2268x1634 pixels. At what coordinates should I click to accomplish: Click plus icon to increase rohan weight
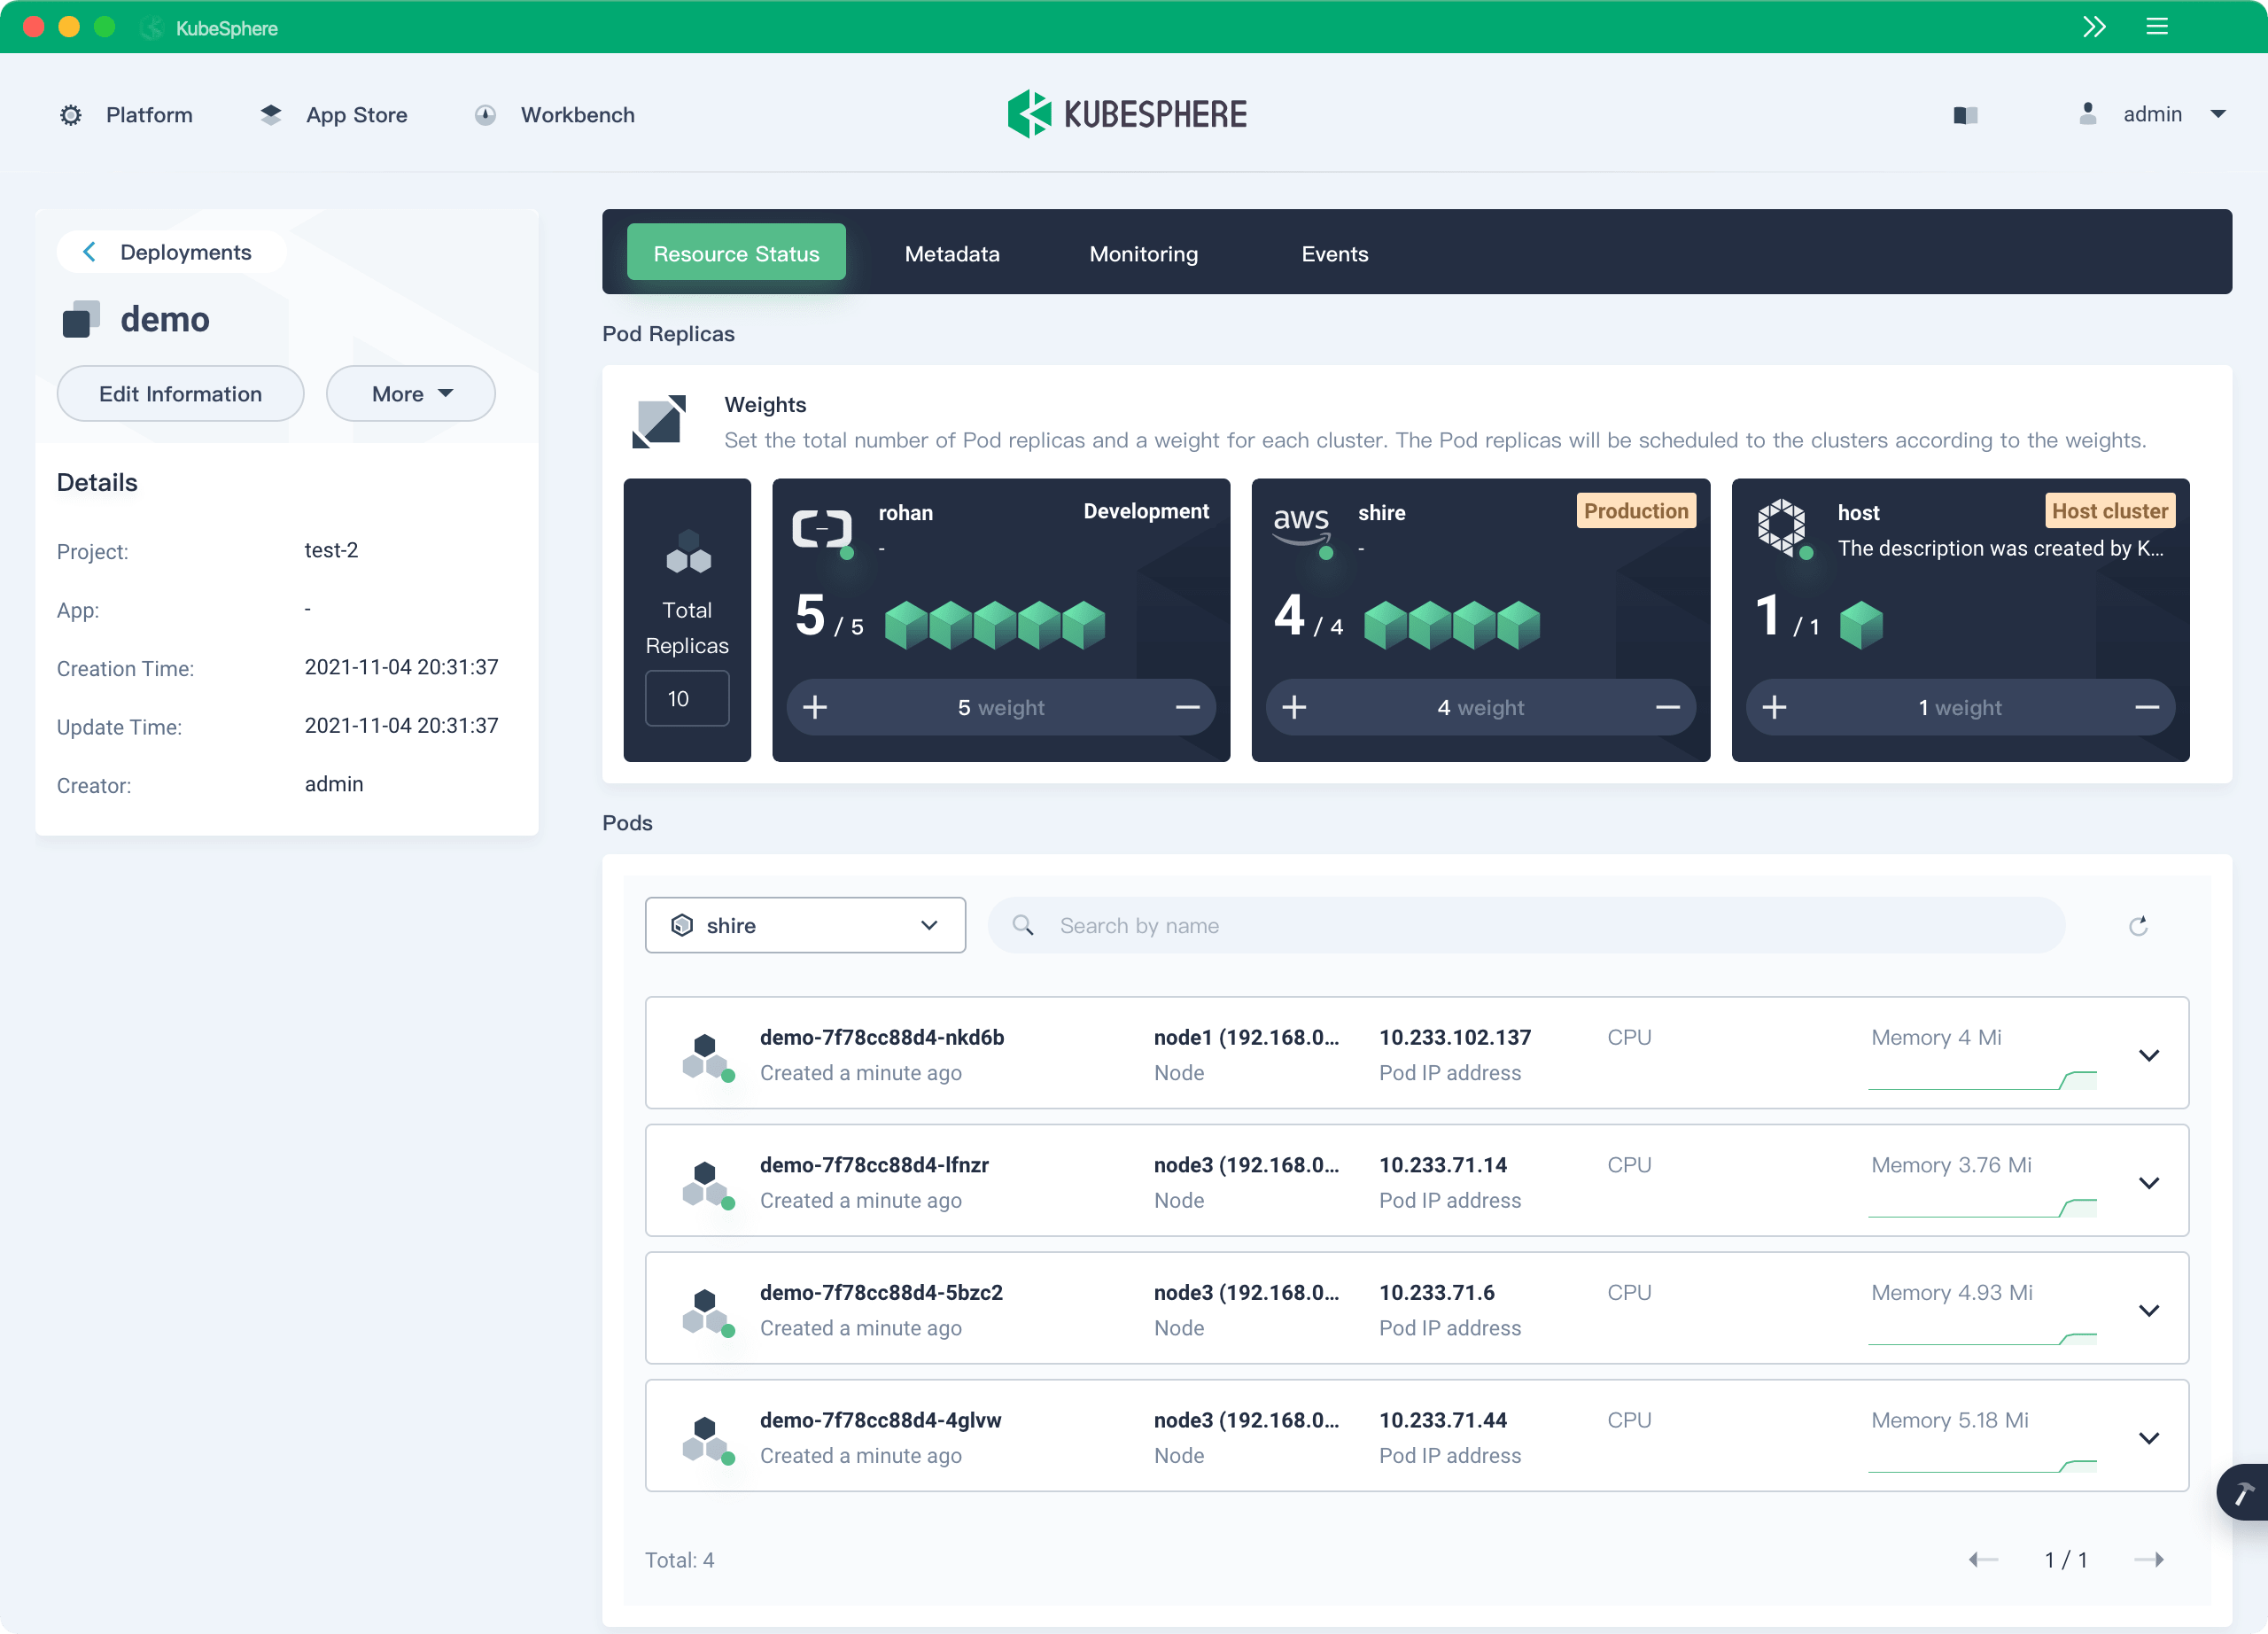tap(815, 708)
